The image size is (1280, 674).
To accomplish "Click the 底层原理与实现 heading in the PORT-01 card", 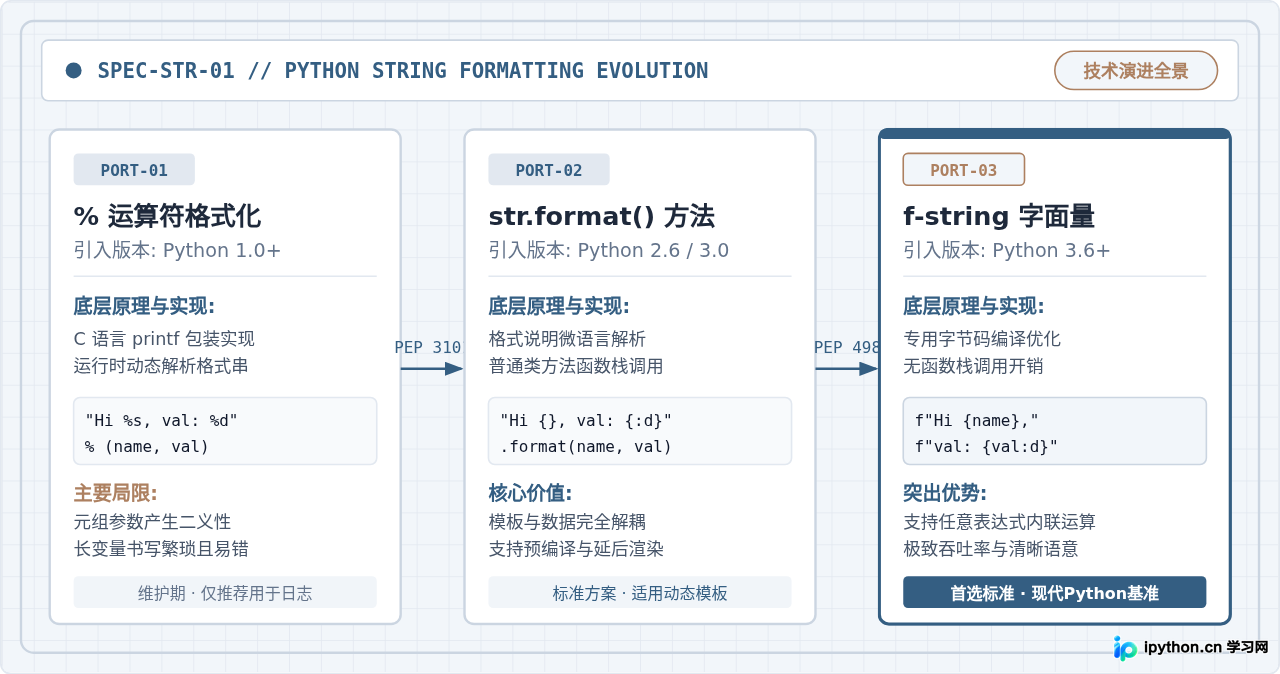I will [x=144, y=306].
